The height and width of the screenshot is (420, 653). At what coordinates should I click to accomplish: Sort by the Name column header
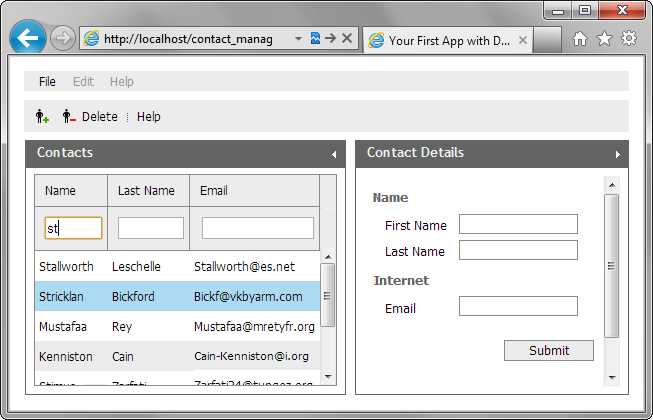click(x=71, y=191)
